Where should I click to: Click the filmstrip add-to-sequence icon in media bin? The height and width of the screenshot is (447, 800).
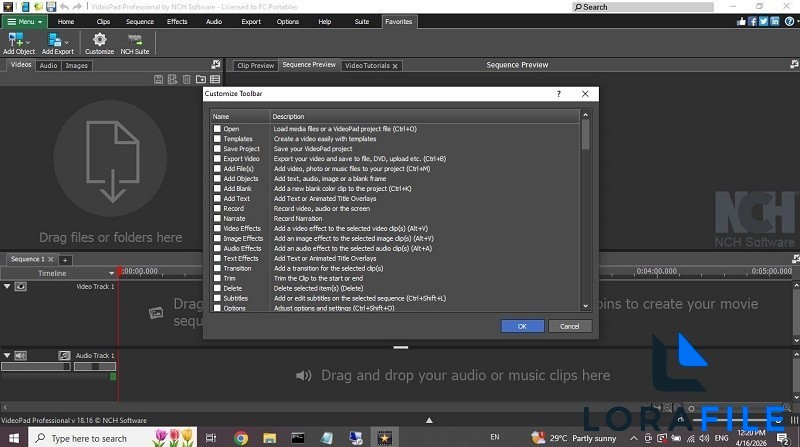(172, 79)
